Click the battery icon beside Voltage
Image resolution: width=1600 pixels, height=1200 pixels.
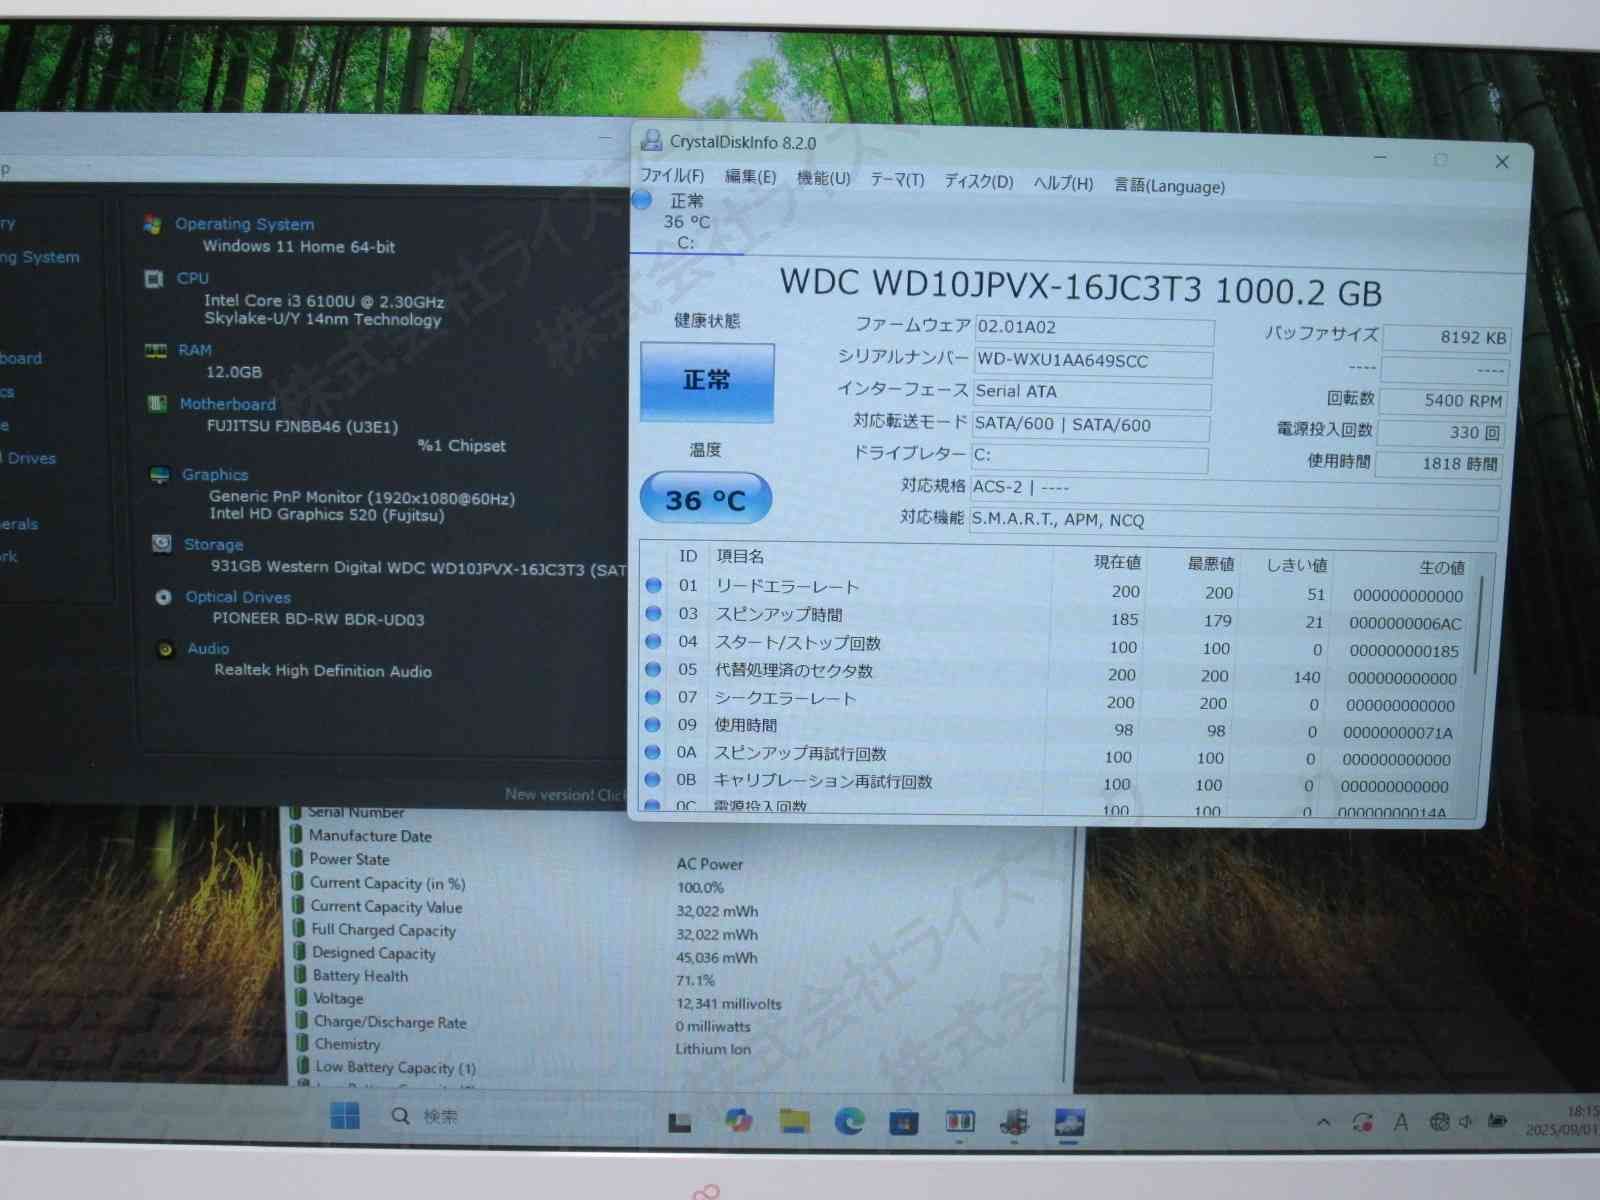click(x=301, y=997)
